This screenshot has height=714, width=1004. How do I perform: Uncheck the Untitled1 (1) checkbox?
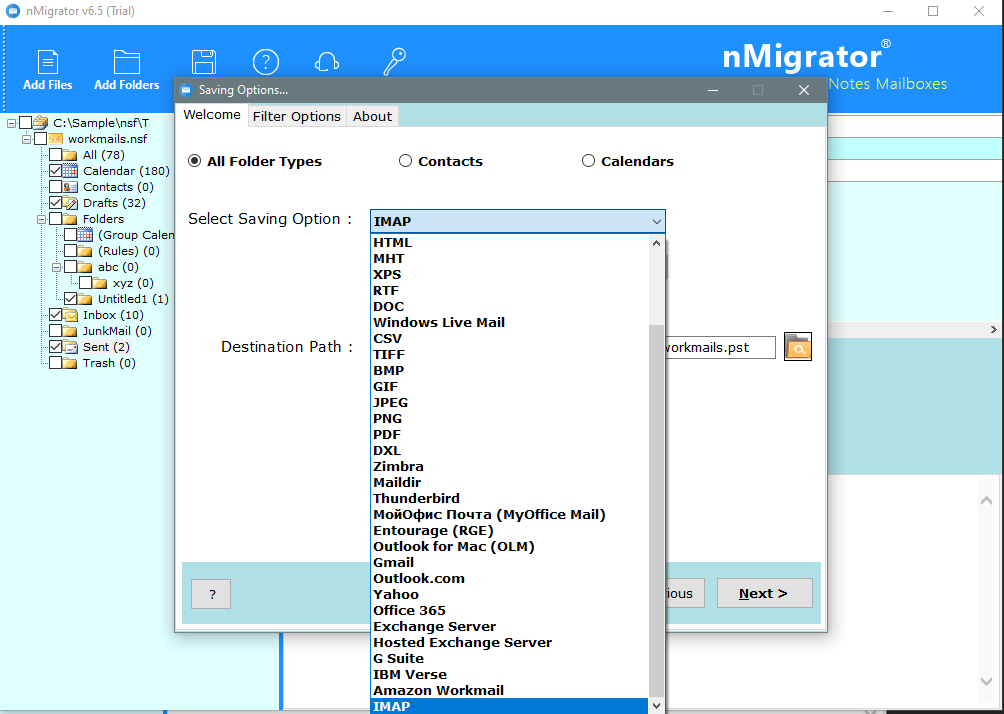tap(70, 299)
